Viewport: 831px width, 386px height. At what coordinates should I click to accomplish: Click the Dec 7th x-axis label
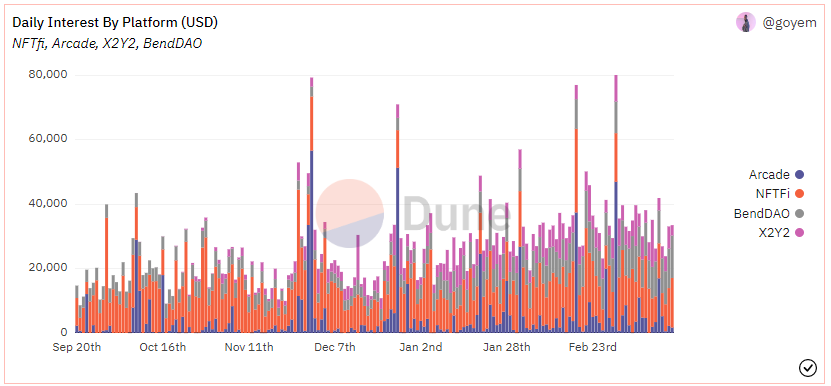[335, 348]
